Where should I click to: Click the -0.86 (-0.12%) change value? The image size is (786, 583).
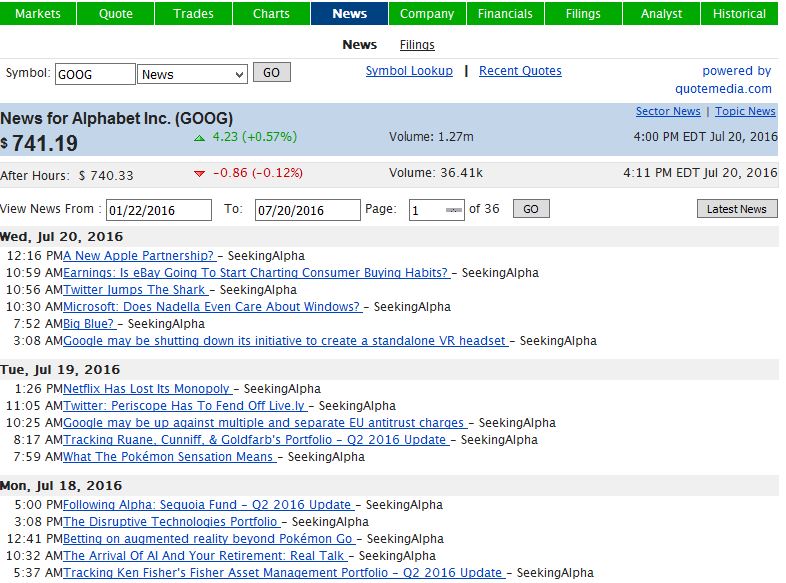click(x=258, y=172)
